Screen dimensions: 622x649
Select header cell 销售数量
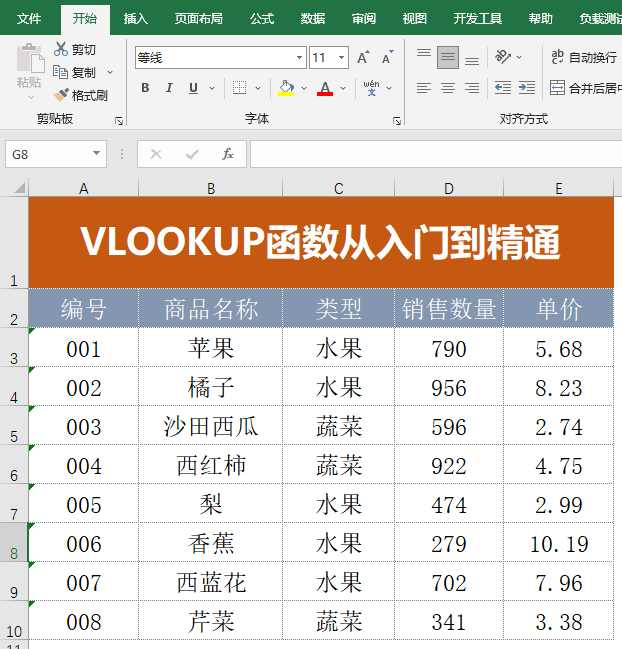coord(449,309)
